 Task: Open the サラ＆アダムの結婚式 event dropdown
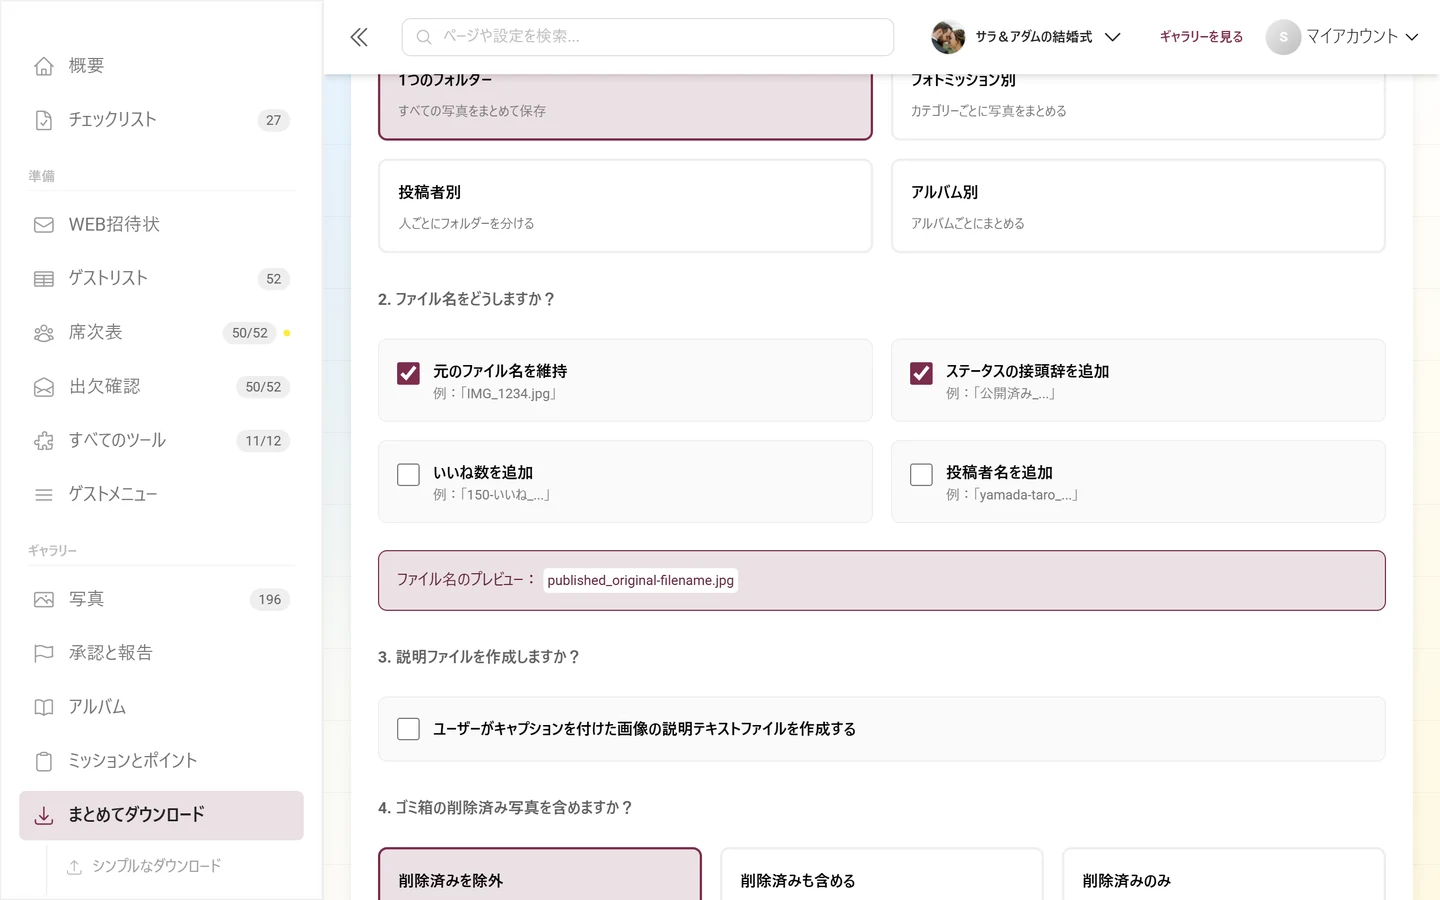click(1027, 37)
